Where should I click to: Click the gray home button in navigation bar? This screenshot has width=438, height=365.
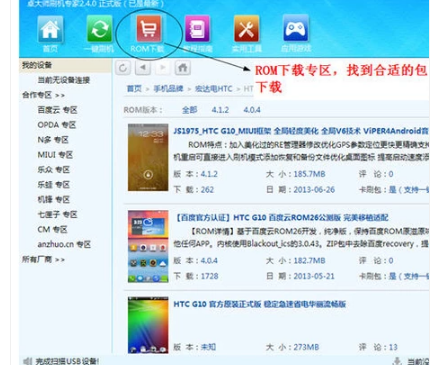tap(183, 68)
